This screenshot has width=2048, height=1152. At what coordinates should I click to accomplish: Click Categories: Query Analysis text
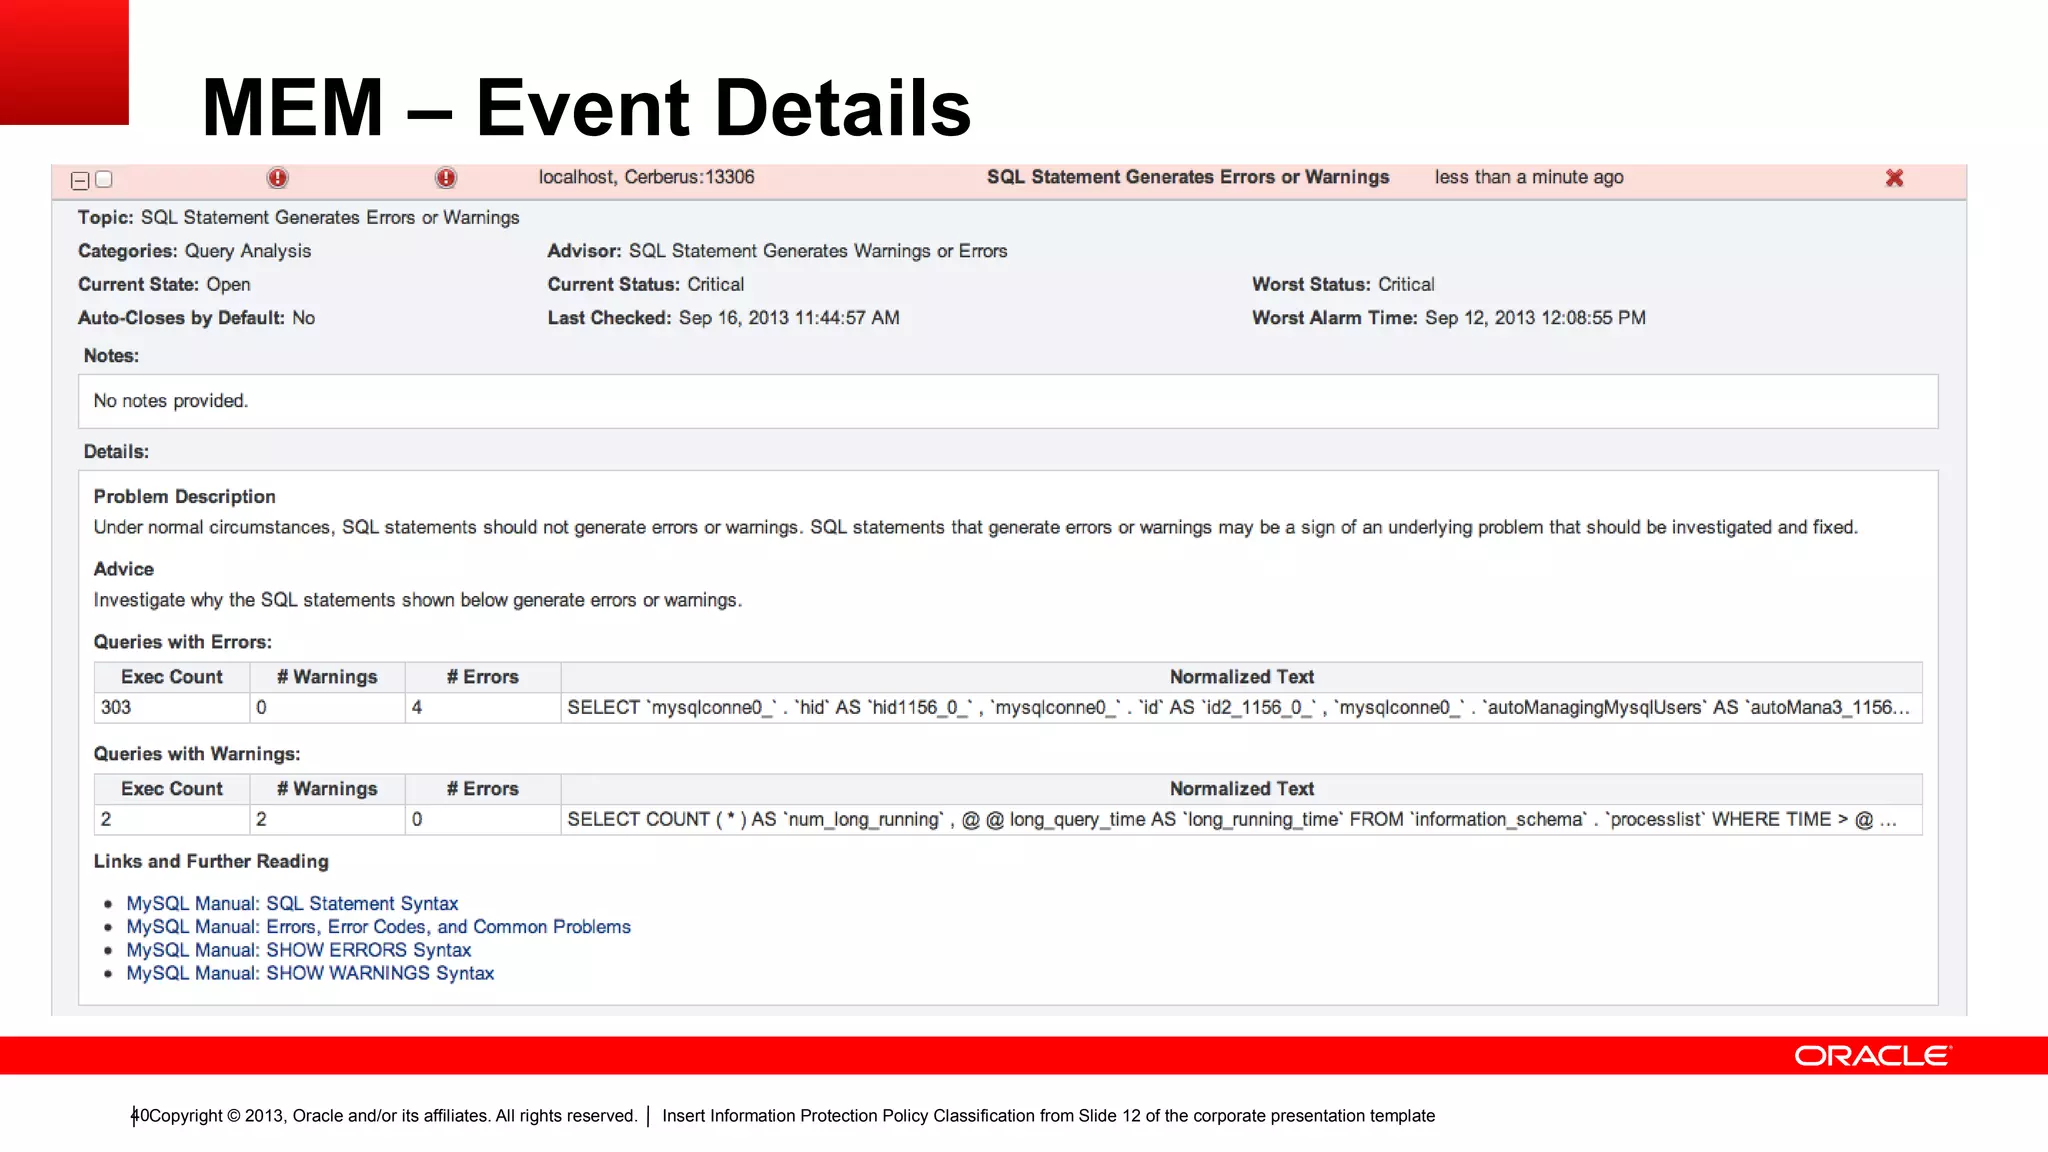coord(195,251)
